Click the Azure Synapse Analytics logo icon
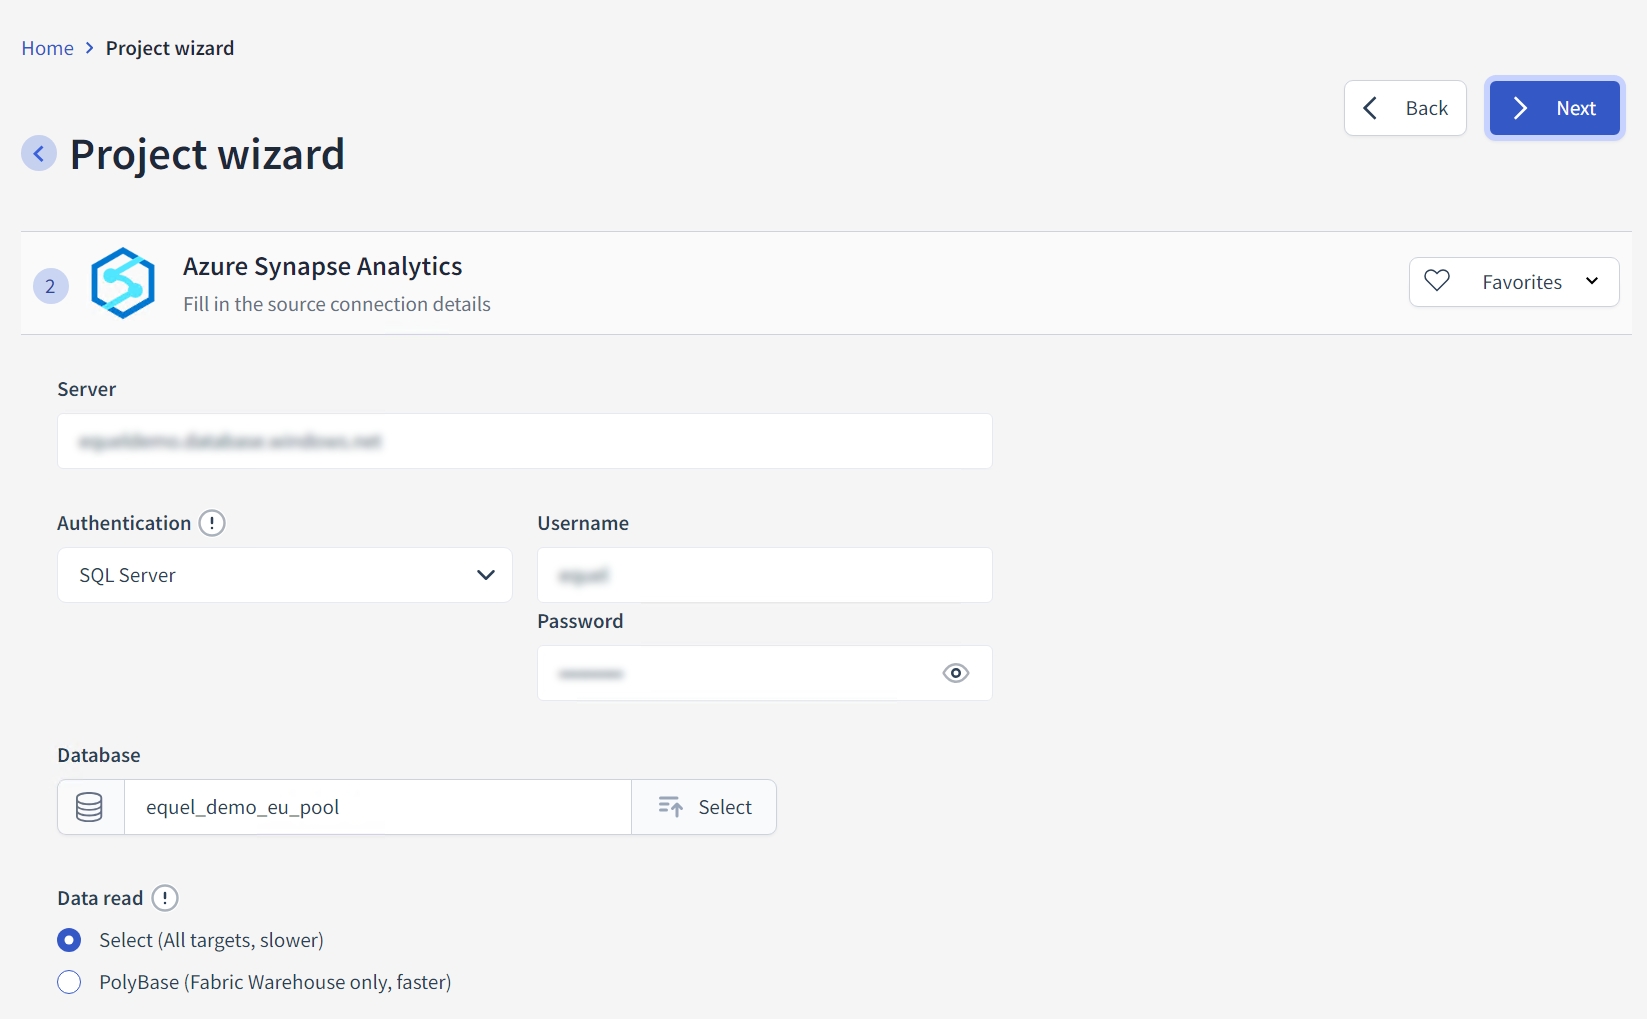Screen dimensions: 1647x1019 (x=123, y=283)
